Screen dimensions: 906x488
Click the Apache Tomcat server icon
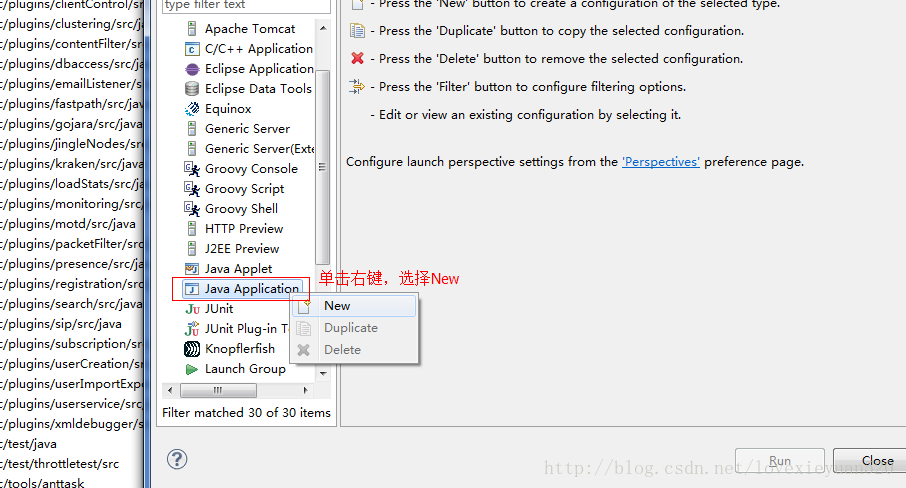(192, 28)
